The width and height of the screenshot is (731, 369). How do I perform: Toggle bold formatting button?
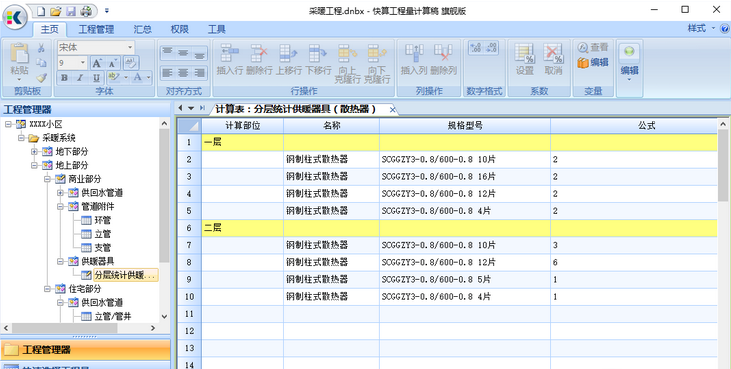pos(64,77)
